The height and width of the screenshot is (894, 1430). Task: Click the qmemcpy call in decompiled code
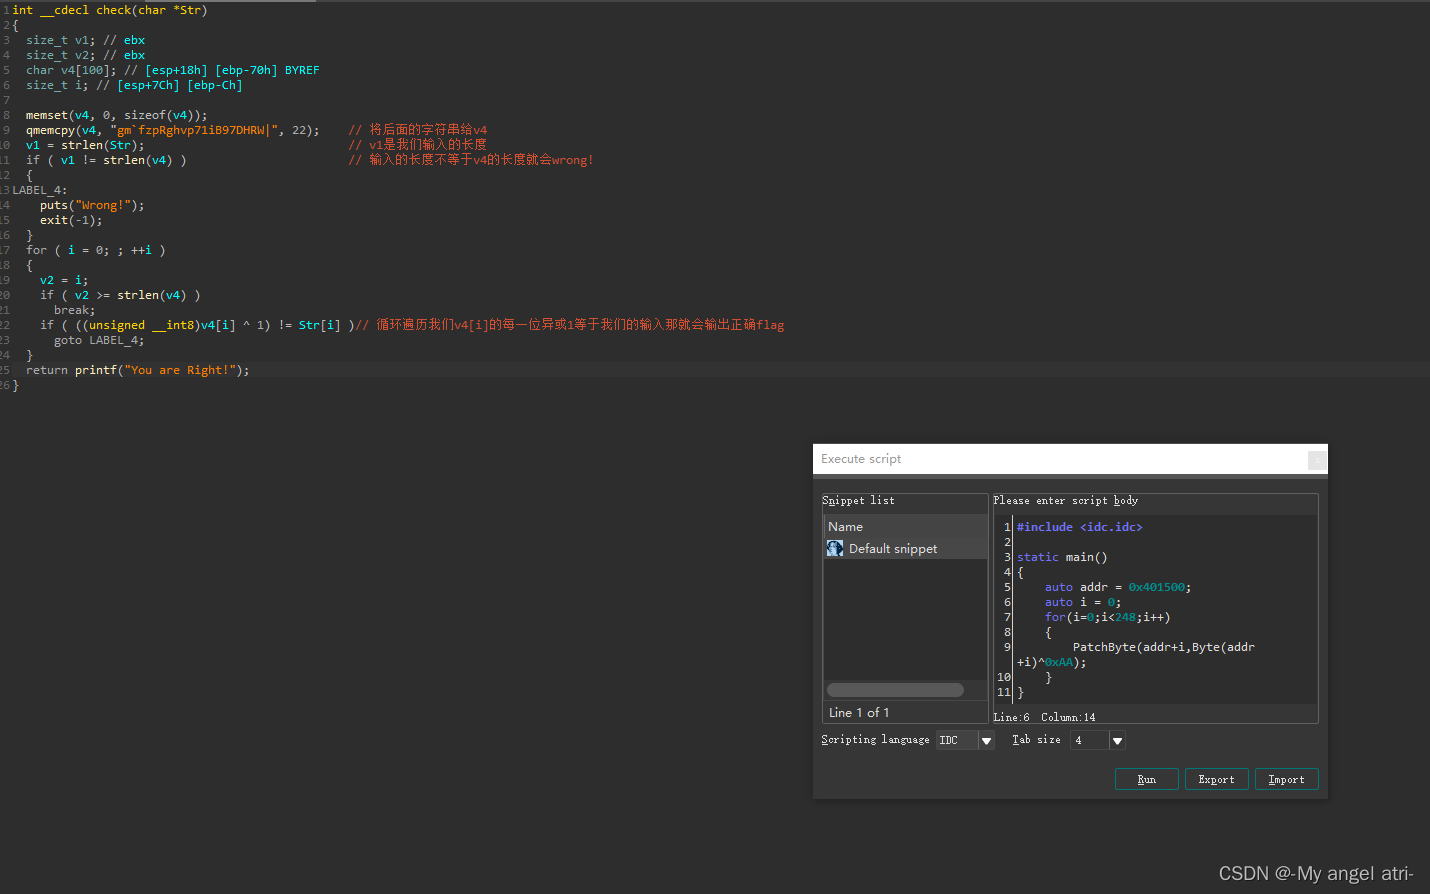[172, 130]
